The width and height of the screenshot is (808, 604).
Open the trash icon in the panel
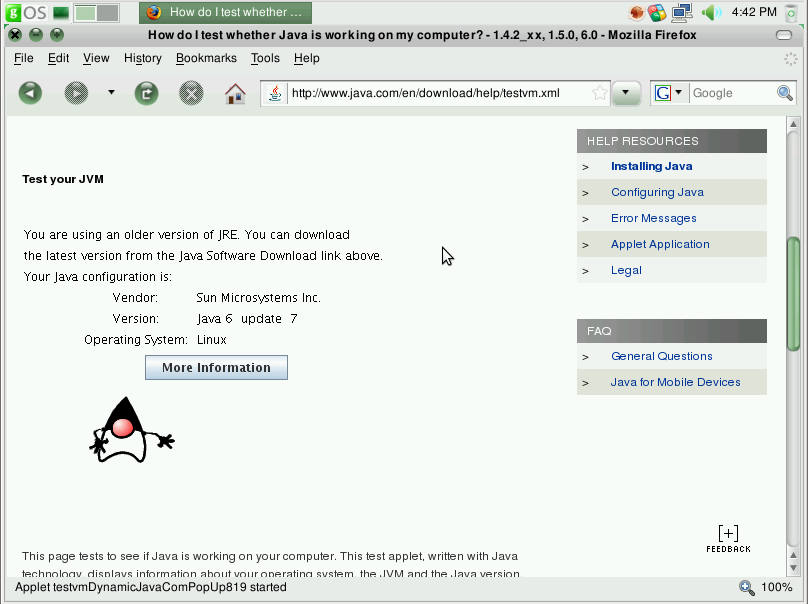(x=791, y=13)
